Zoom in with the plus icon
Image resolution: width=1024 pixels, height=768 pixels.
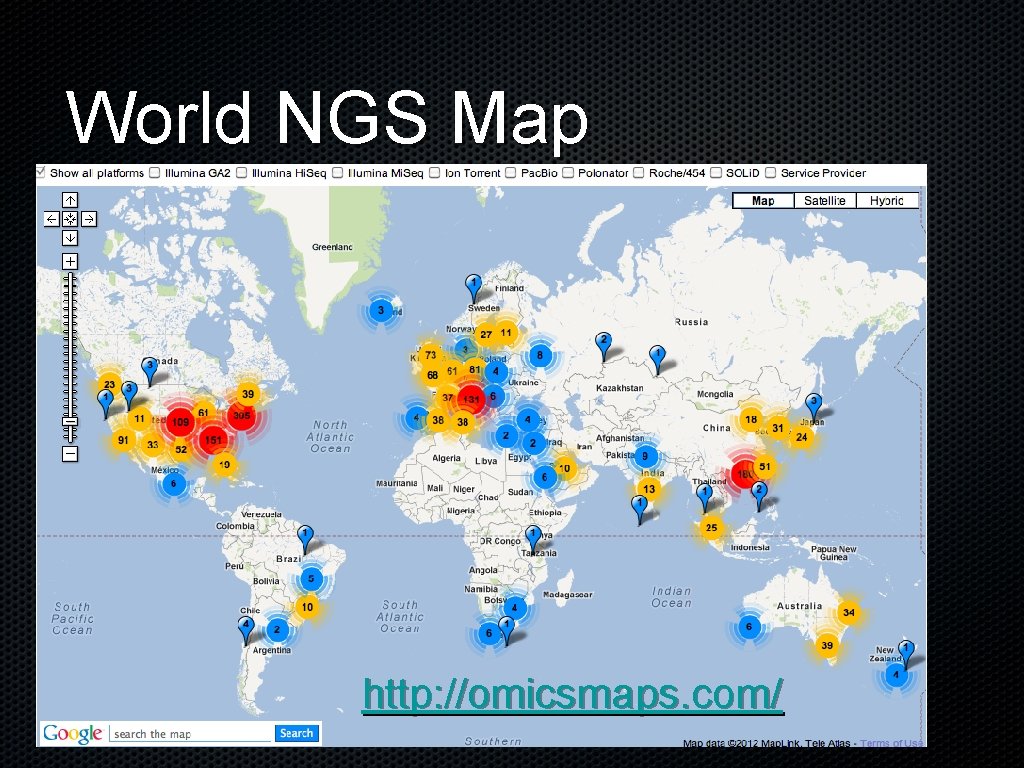(x=68, y=260)
